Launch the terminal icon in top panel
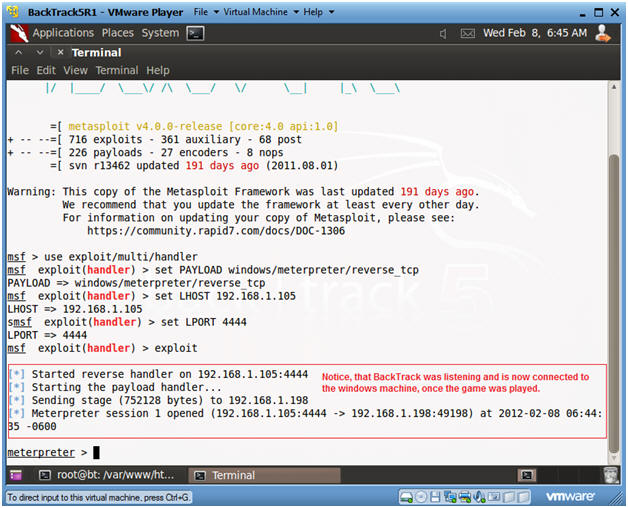Viewport: 628px width, 508px height. tap(195, 33)
